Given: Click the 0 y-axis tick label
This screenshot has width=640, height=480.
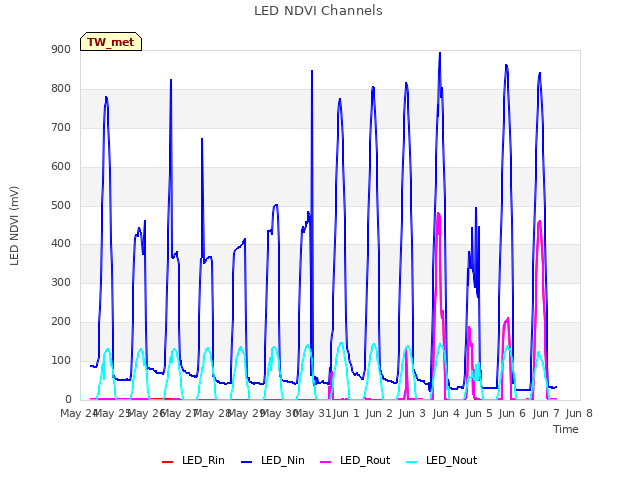Looking at the screenshot, I should 68,399.
